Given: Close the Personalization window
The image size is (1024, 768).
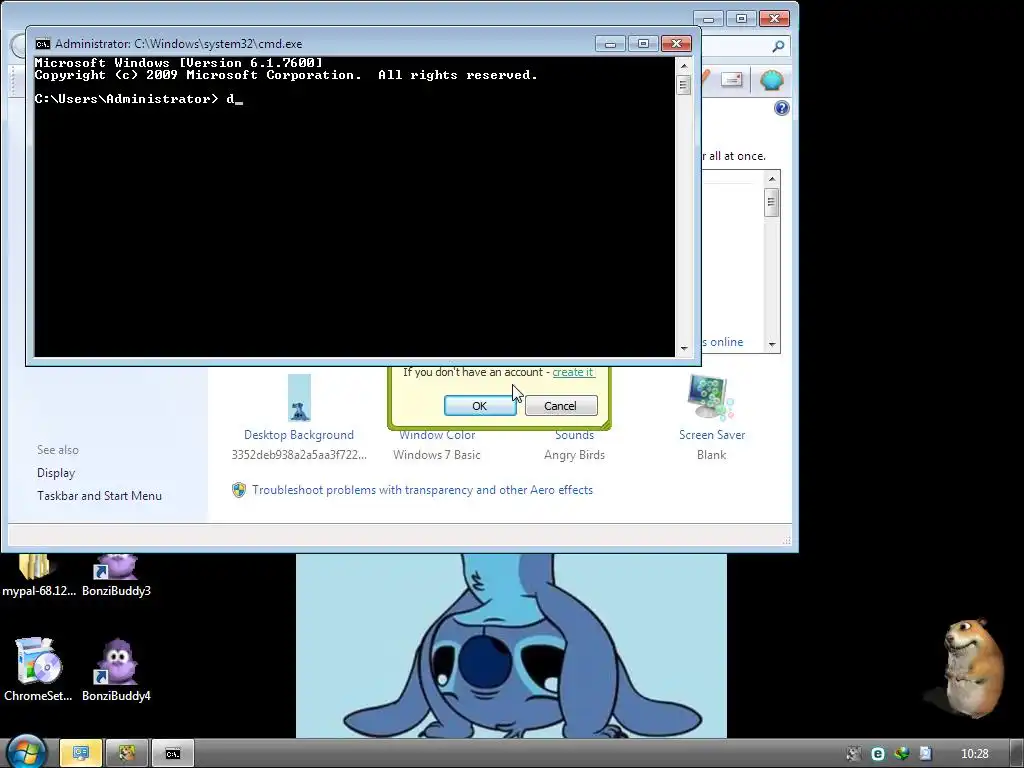Looking at the screenshot, I should tap(775, 18).
